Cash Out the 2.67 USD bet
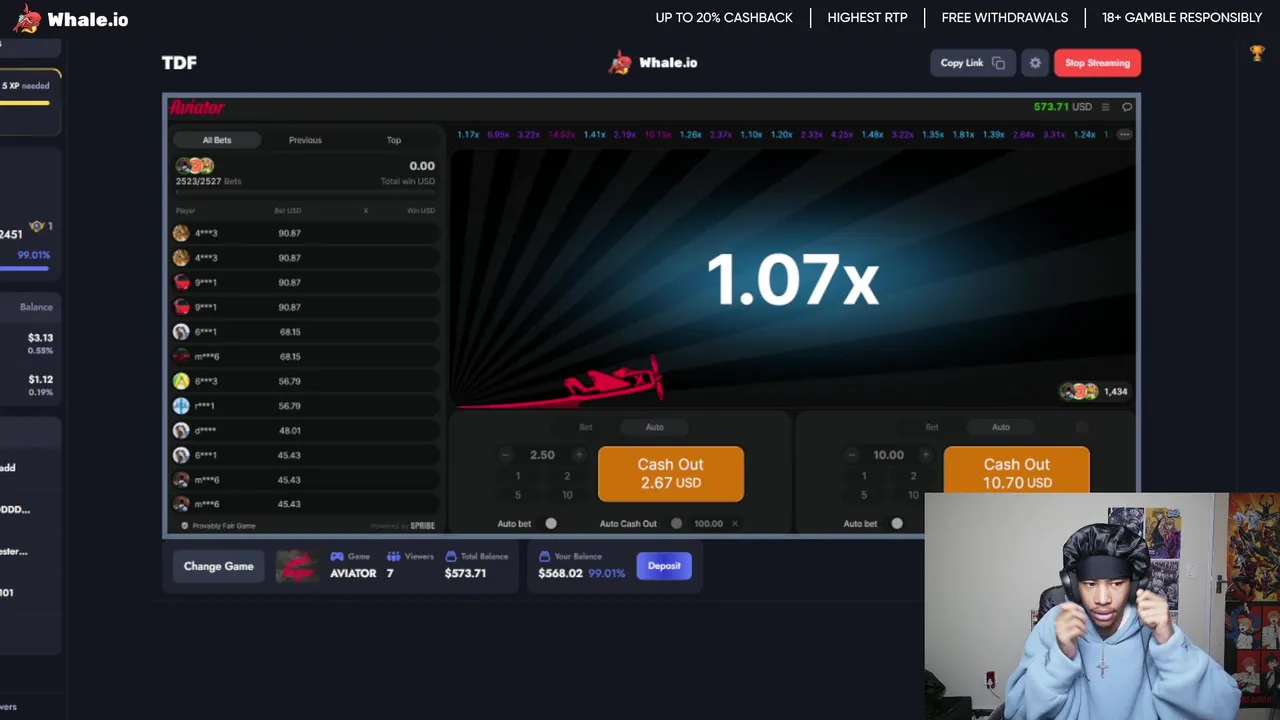This screenshot has height=720, width=1280. tap(671, 473)
